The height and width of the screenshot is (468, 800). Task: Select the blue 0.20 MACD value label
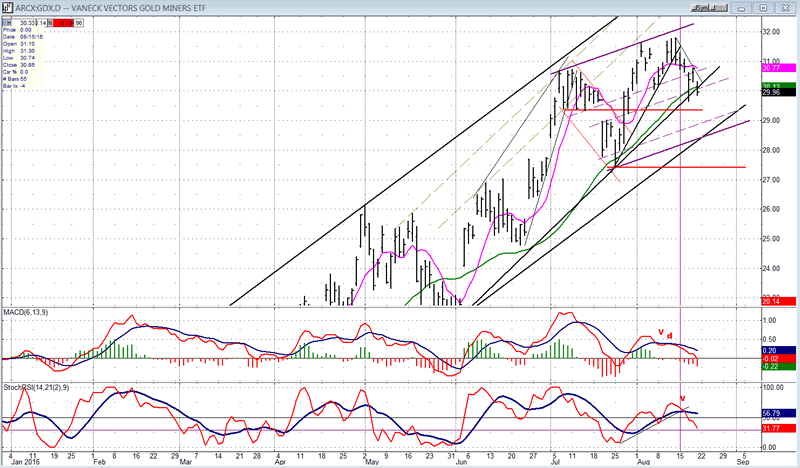[x=773, y=351]
